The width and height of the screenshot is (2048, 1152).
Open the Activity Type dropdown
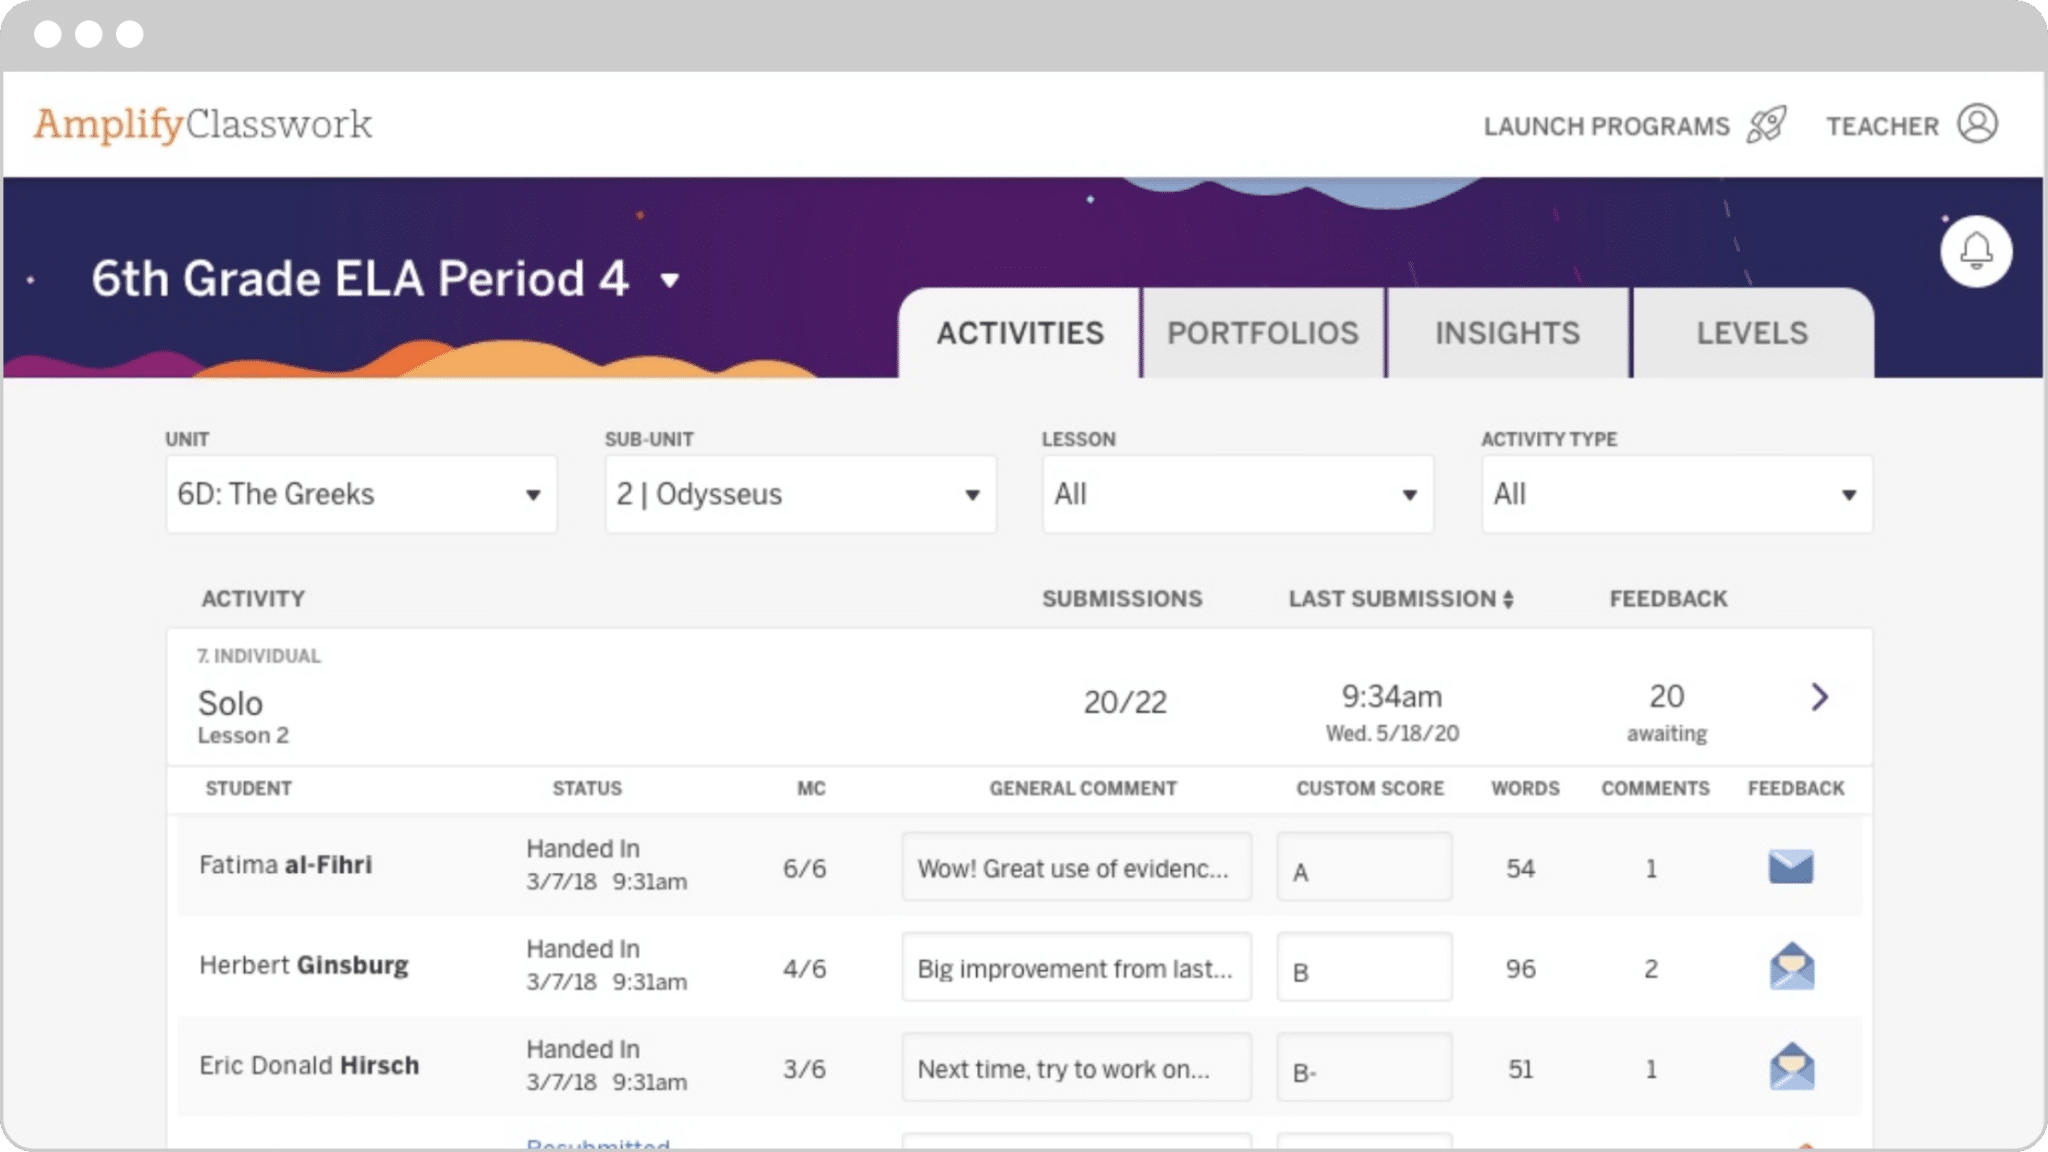[1676, 494]
